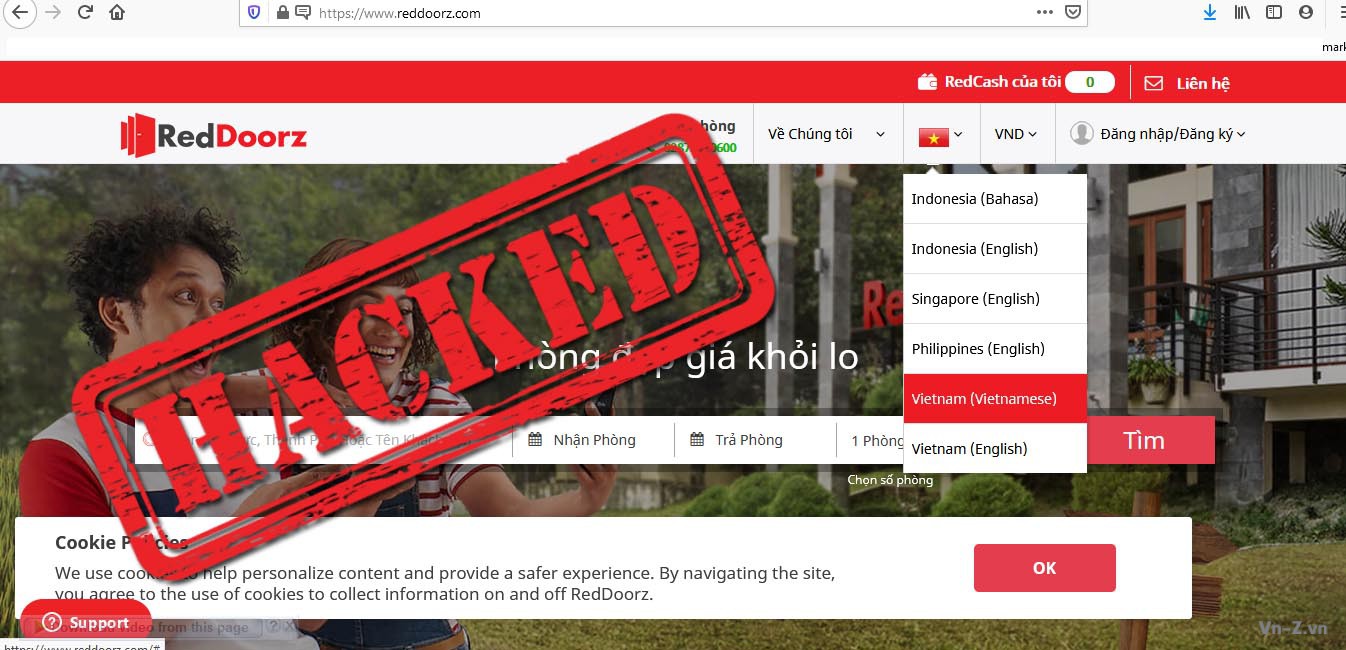Click the browser back arrow

point(19,13)
